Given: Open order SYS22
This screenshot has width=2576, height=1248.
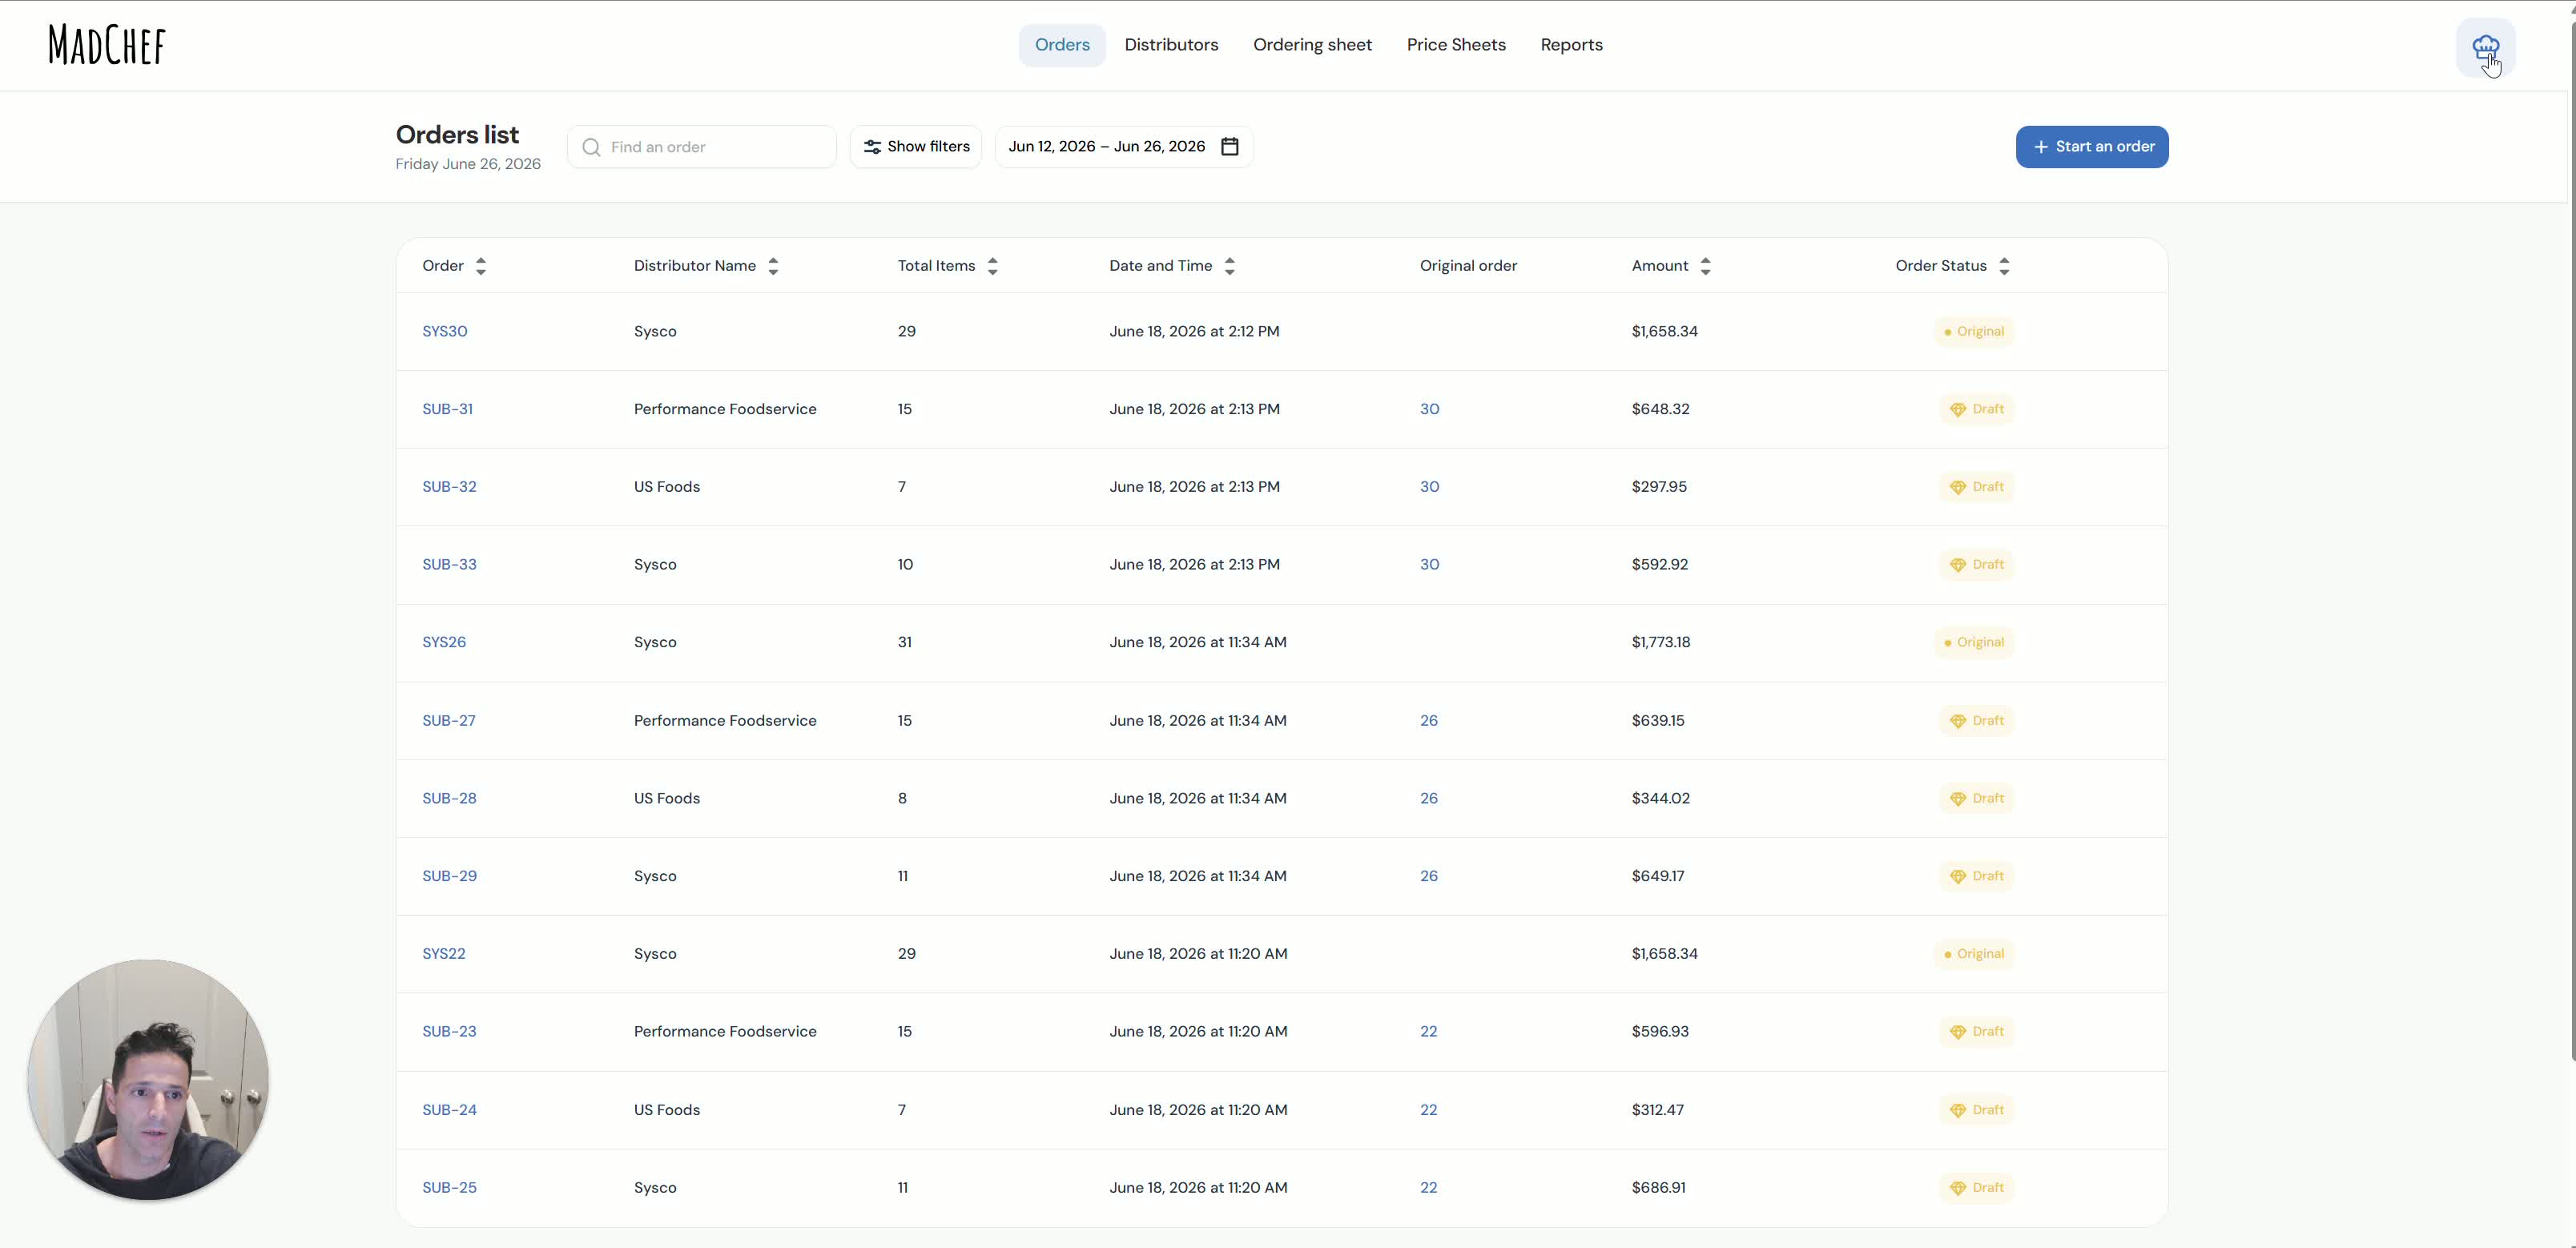Looking at the screenshot, I should [x=444, y=955].
